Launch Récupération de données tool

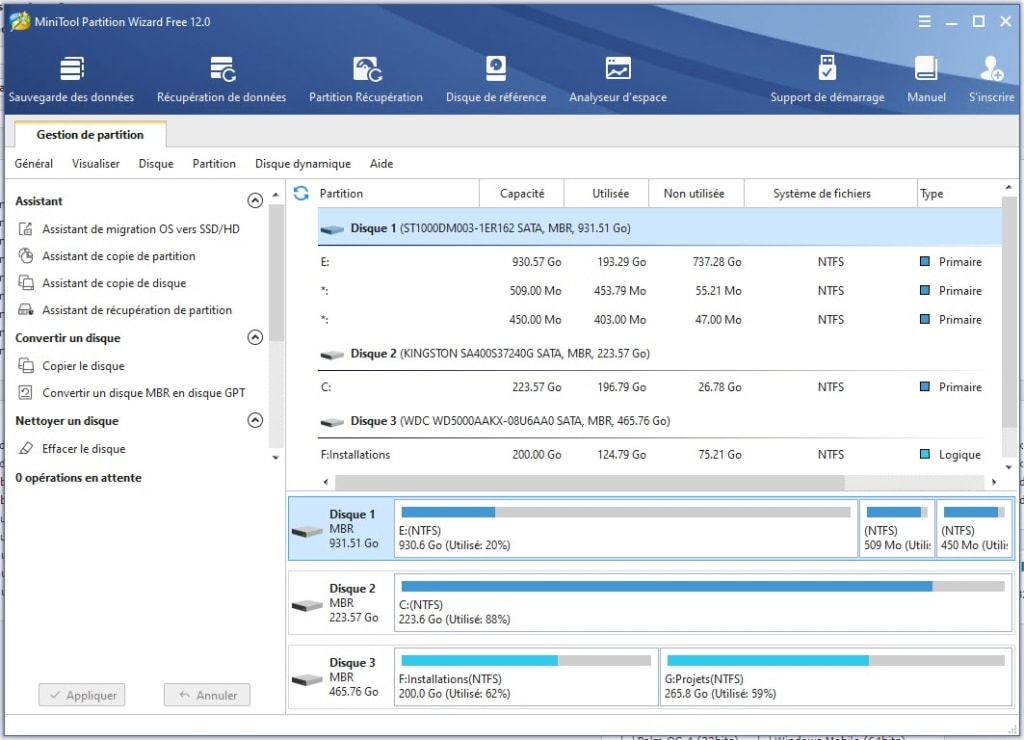(x=221, y=80)
